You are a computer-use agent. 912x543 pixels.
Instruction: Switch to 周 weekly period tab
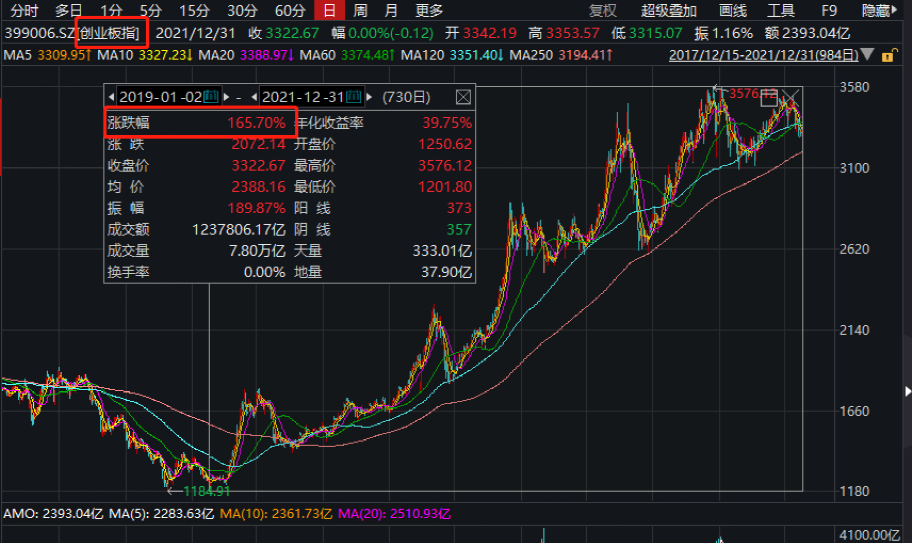(360, 10)
